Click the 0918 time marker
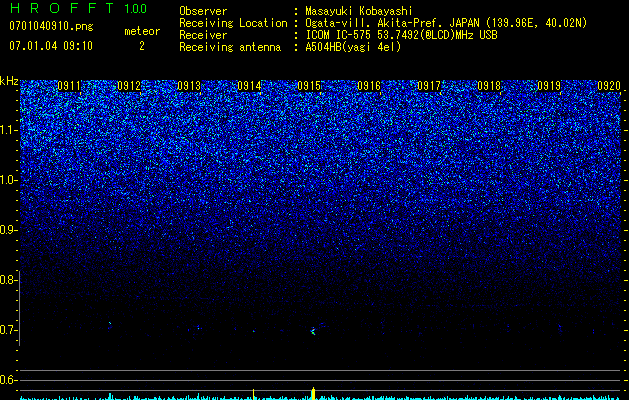Screen dimensions: 629x400 [489, 86]
